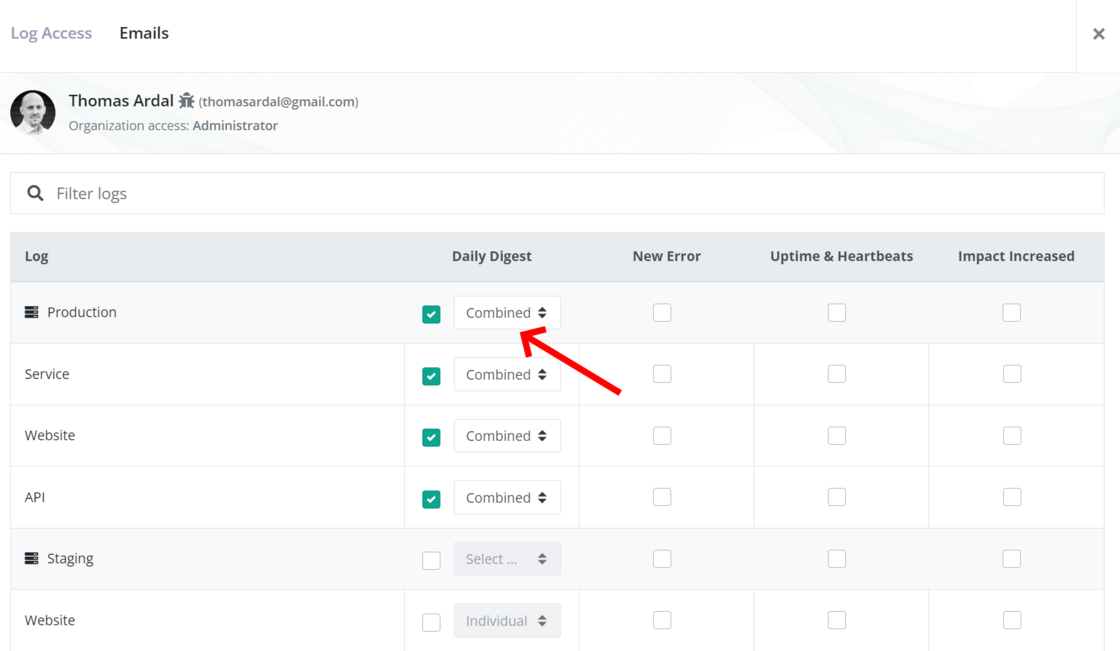Click Thomas Ardal's avatar photo
1120x651 pixels.
[x=33, y=112]
